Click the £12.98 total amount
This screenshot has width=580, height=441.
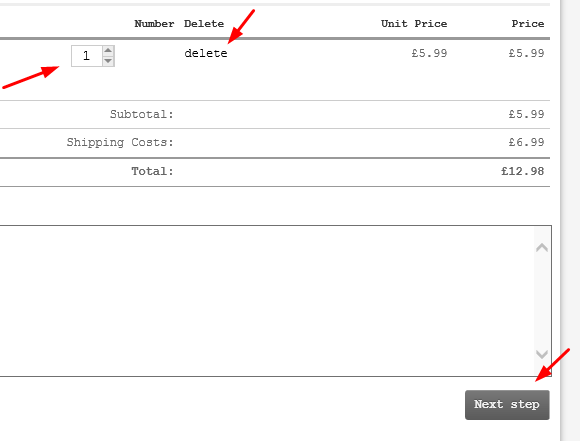[x=523, y=171]
